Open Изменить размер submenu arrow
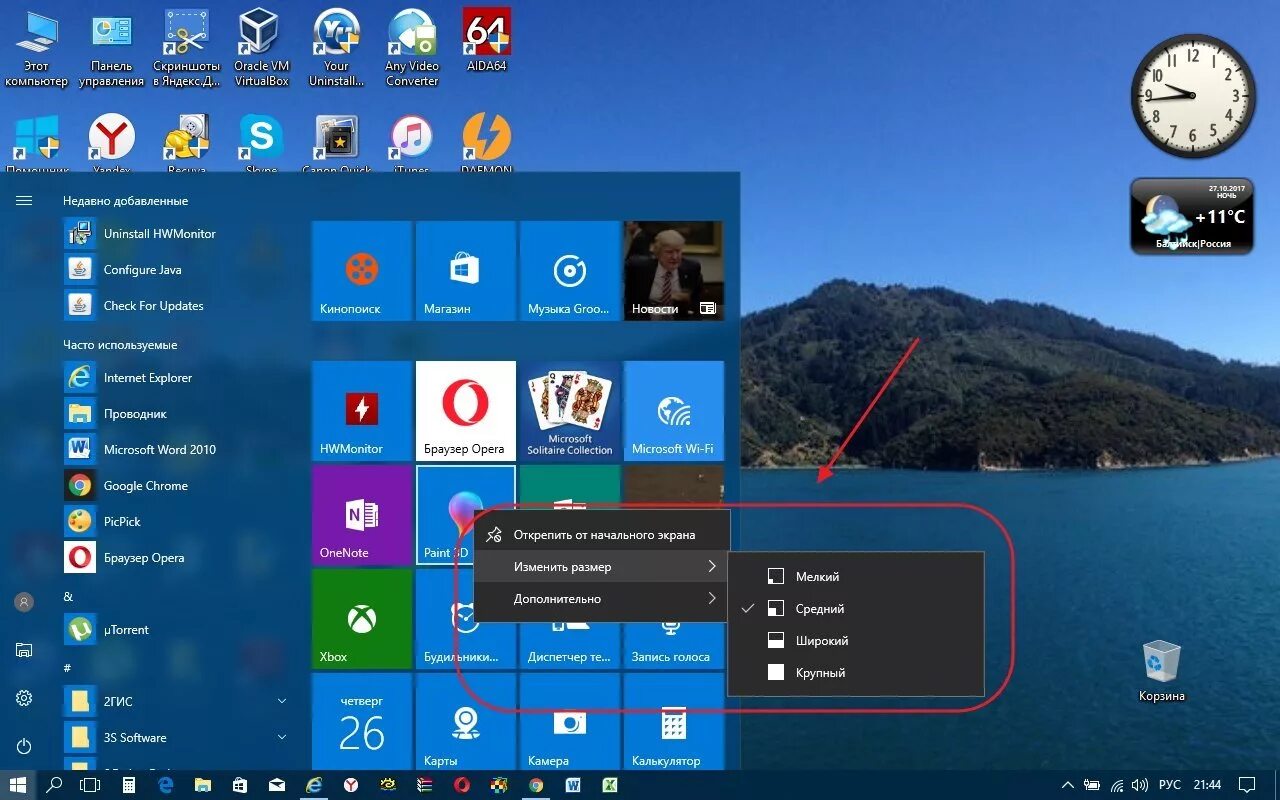The image size is (1280, 800). coord(712,567)
